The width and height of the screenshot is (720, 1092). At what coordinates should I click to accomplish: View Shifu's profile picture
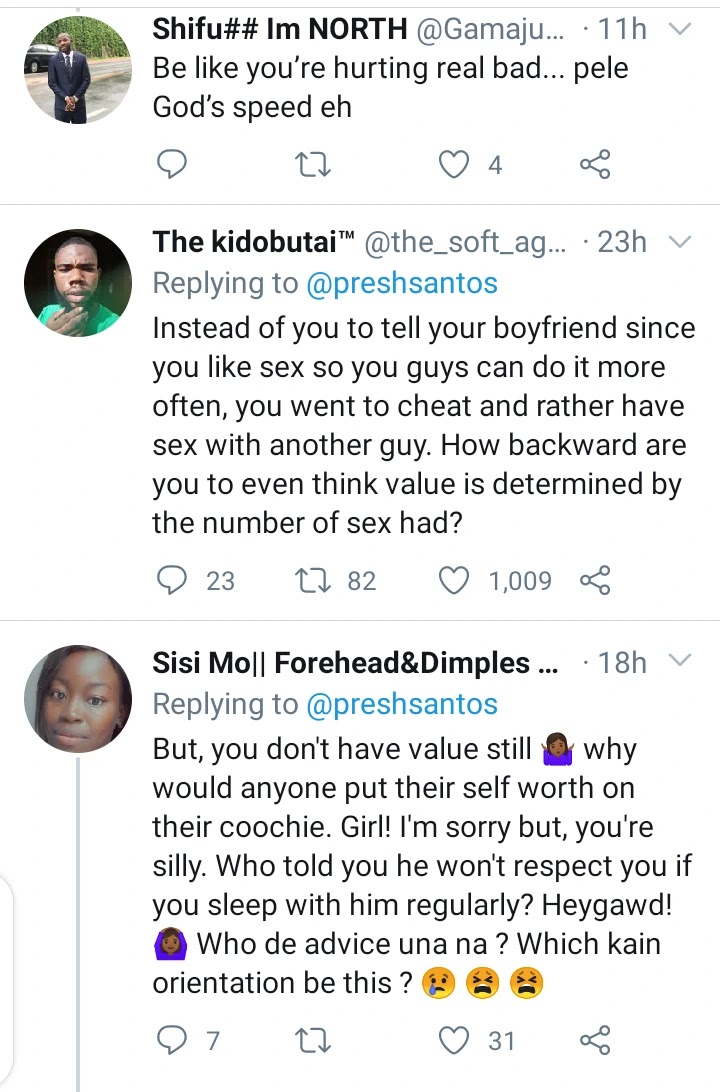pyautogui.click(x=77, y=70)
